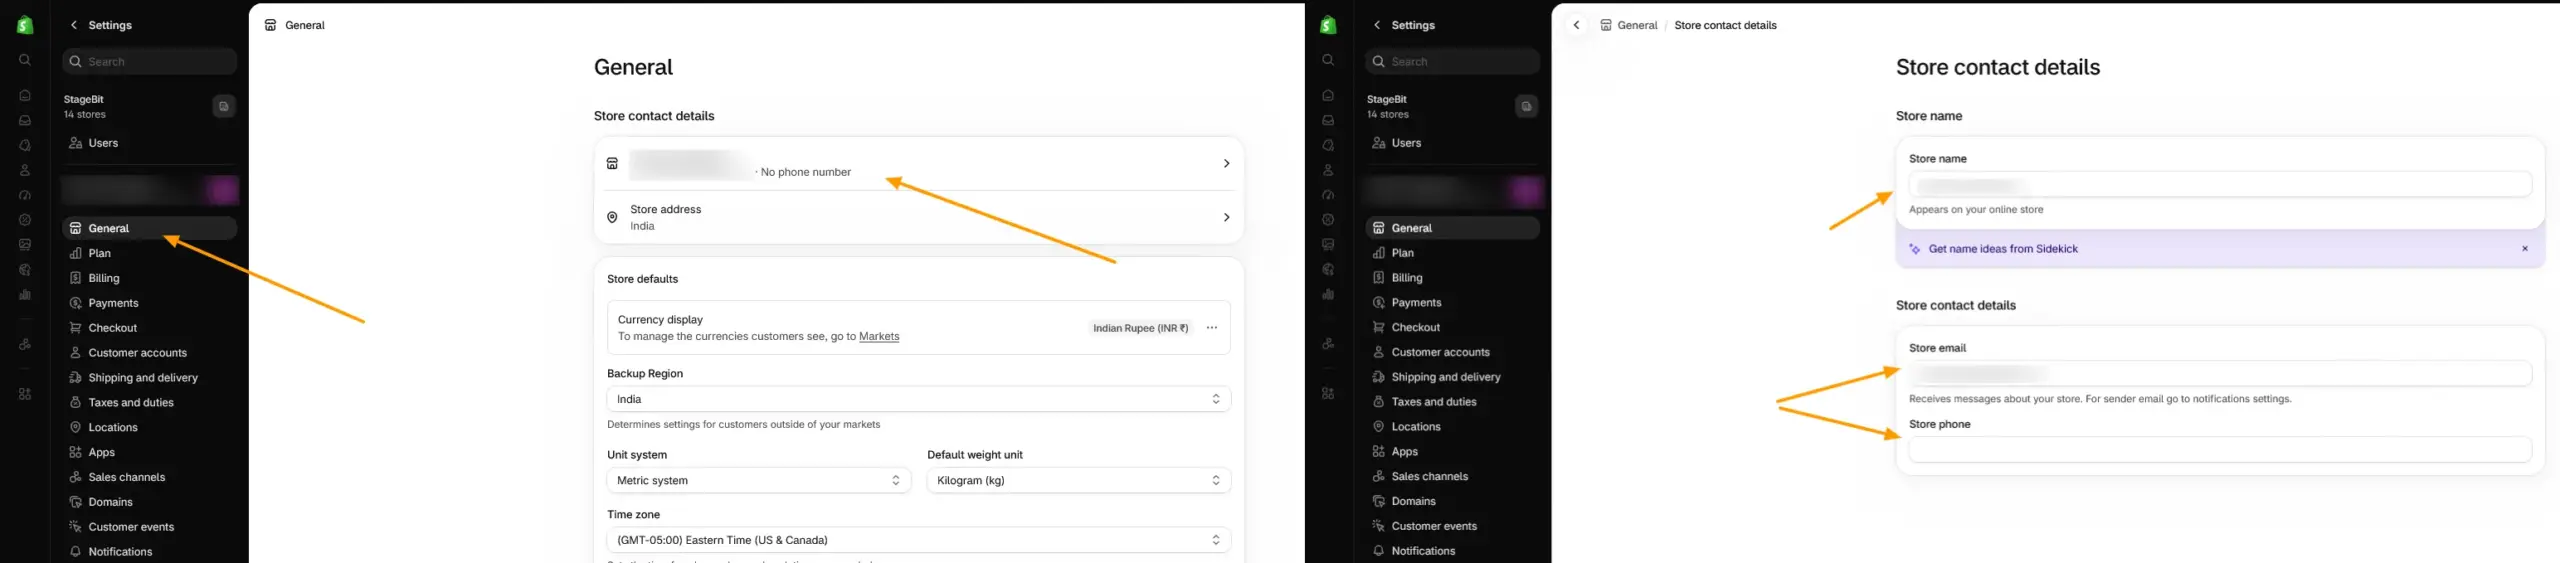Click empty Store phone input field
The image size is (2560, 563).
[x=2220, y=450]
